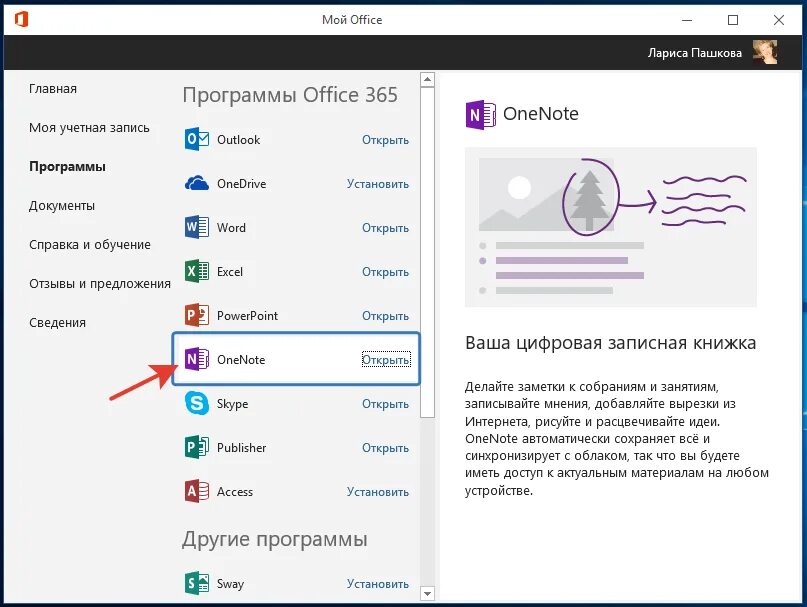The width and height of the screenshot is (807, 607).
Task: Select the Программы menu item
Action: click(67, 166)
